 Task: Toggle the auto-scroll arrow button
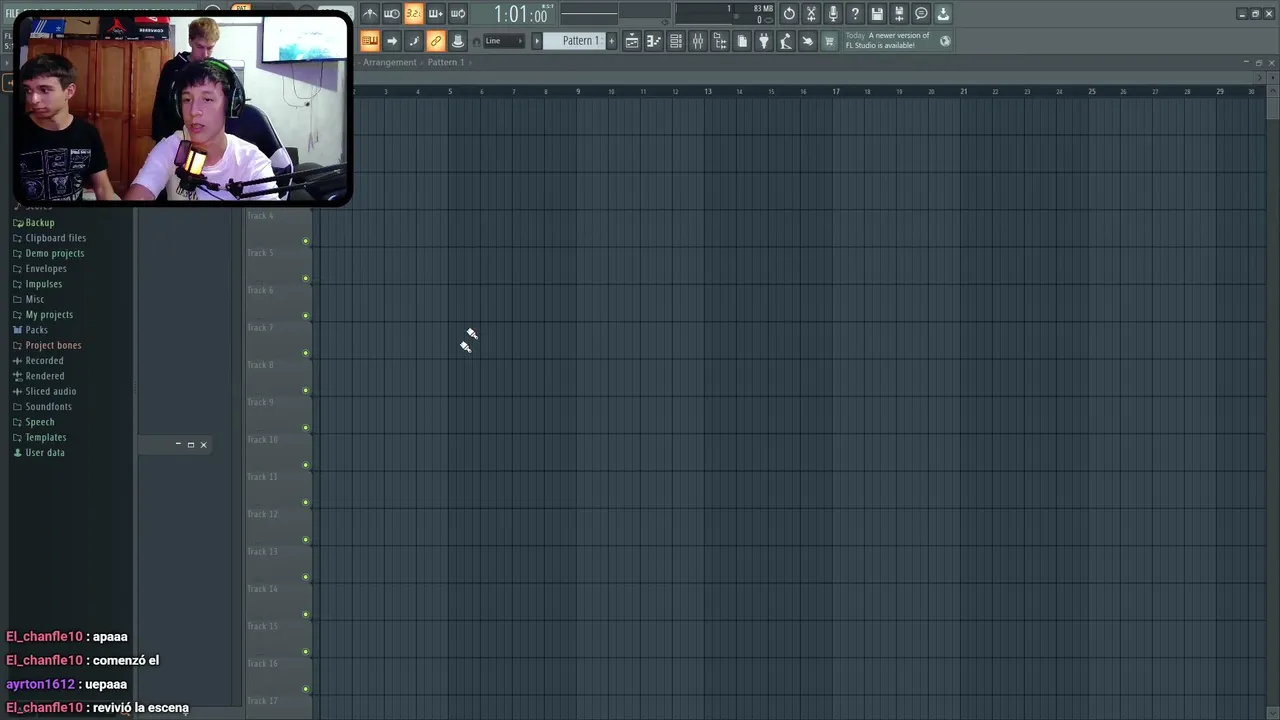pyautogui.click(x=392, y=41)
